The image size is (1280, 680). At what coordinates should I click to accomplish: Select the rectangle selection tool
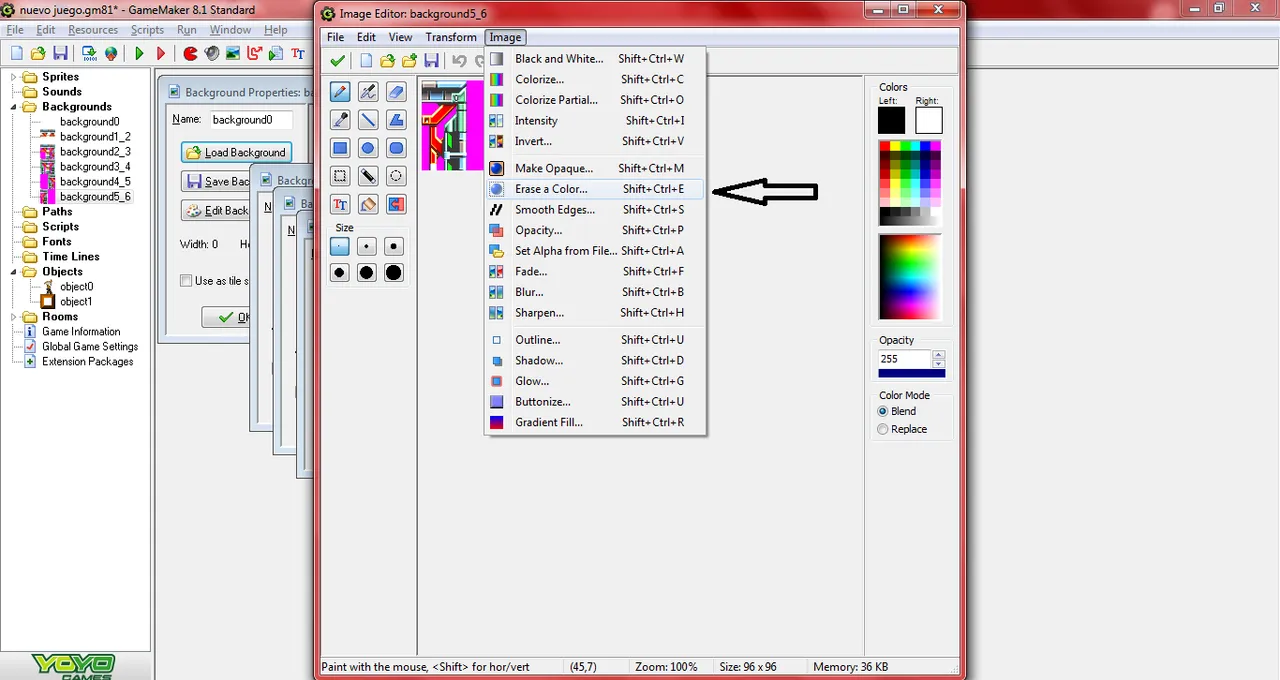[x=340, y=176]
